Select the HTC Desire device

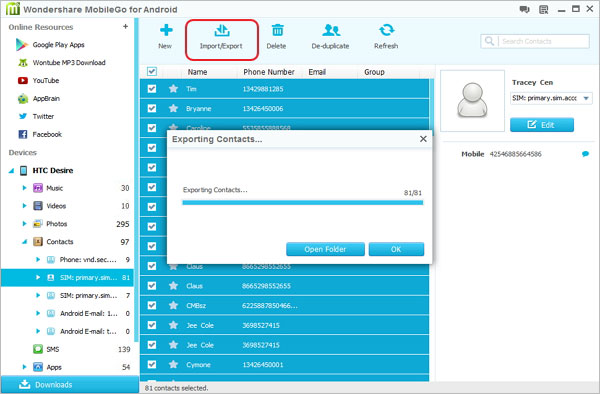[53, 171]
